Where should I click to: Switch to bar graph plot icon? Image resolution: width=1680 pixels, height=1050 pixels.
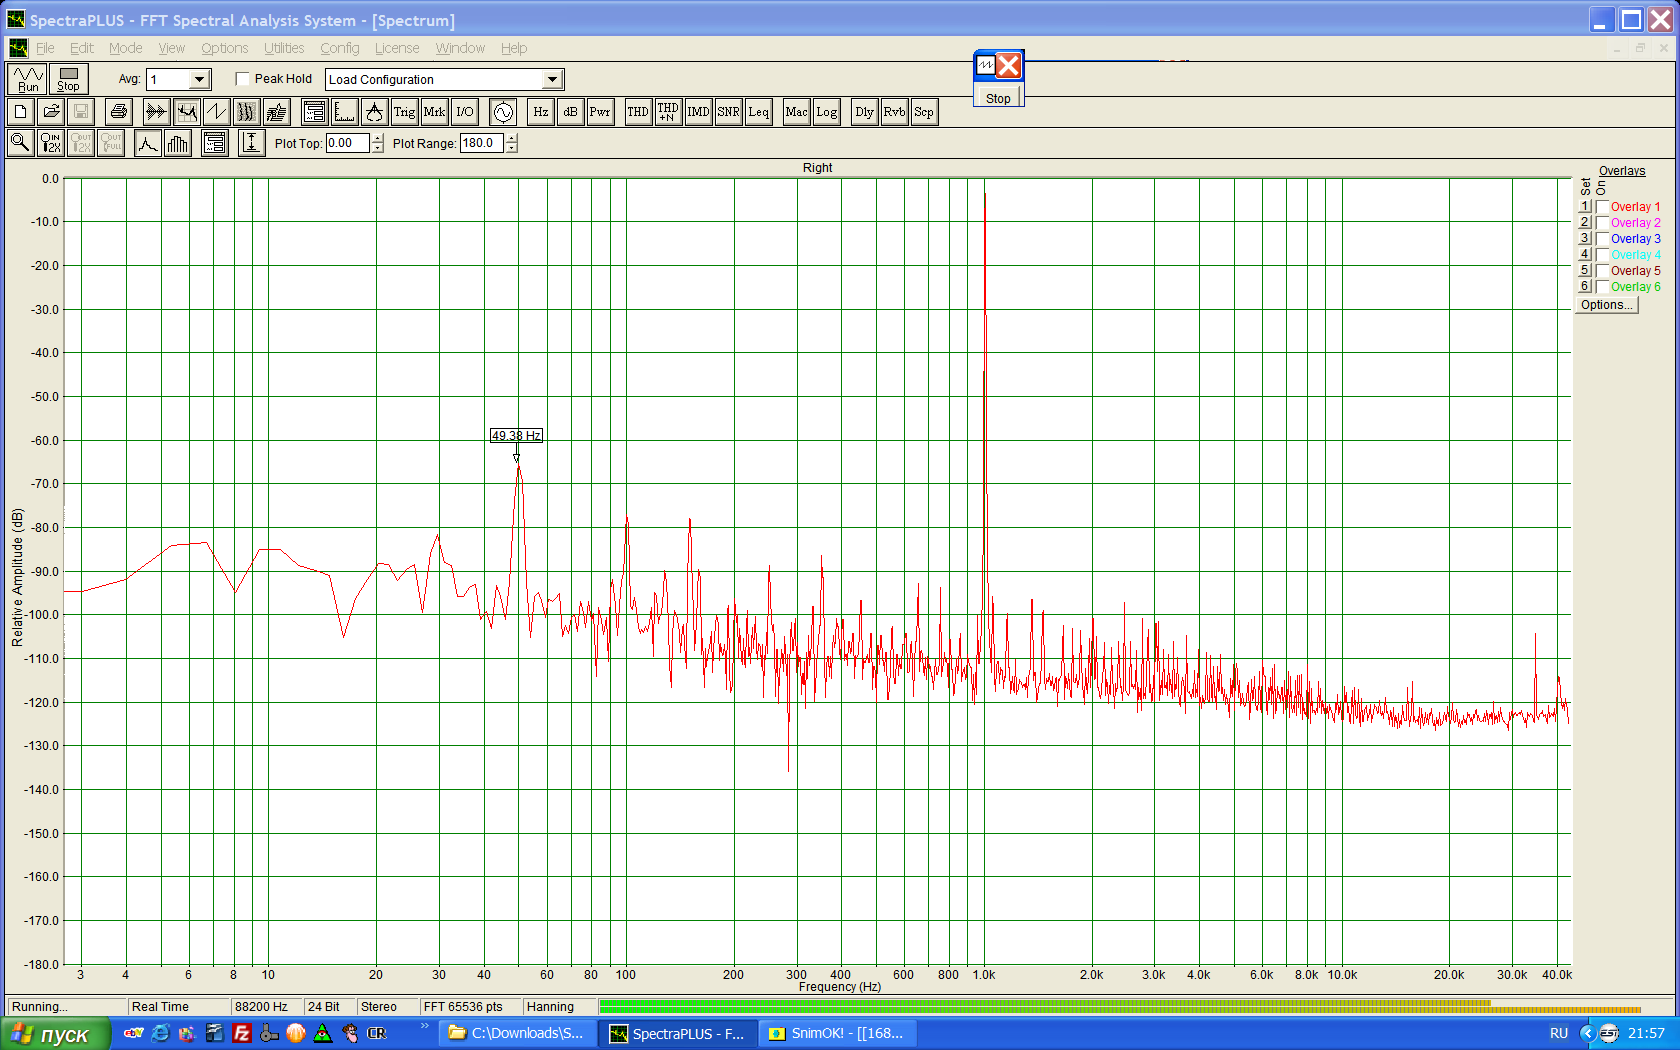[x=178, y=143]
